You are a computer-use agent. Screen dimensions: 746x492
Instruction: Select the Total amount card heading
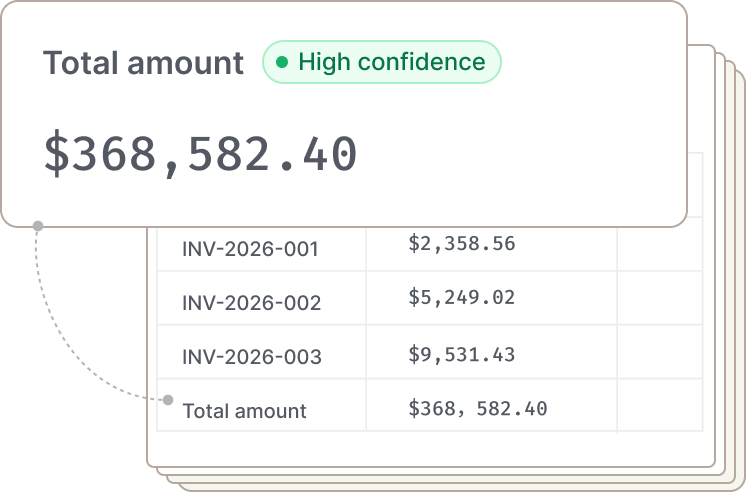coord(143,63)
